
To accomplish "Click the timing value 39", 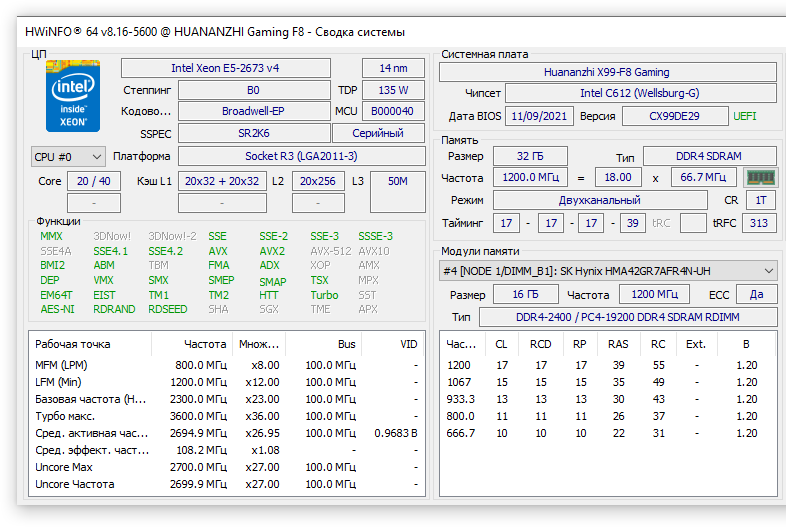I will coord(633,223).
